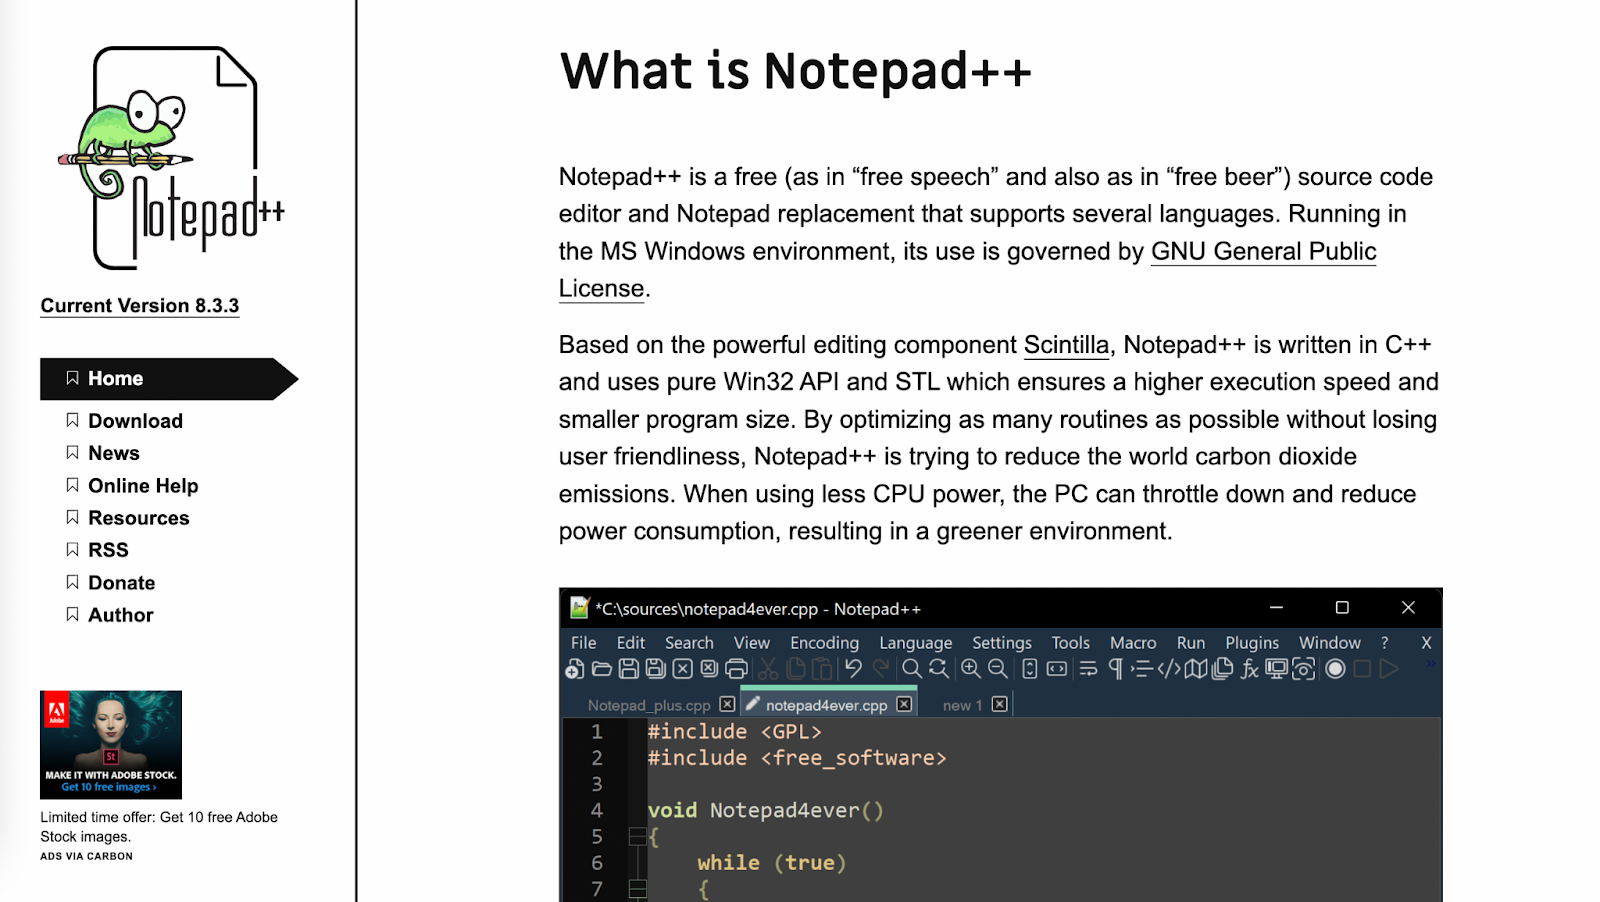Click the Play Macro triangle icon

point(1389,669)
